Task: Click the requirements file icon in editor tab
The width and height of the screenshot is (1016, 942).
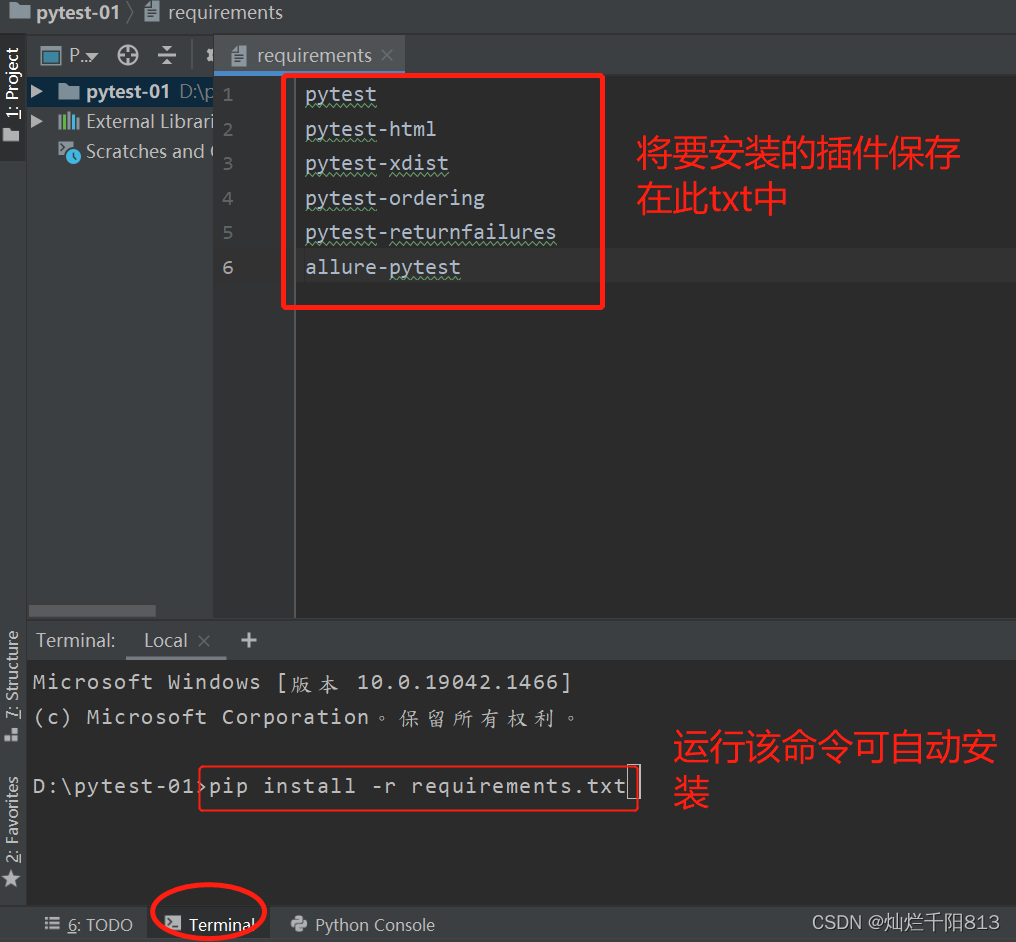Action: pos(238,56)
